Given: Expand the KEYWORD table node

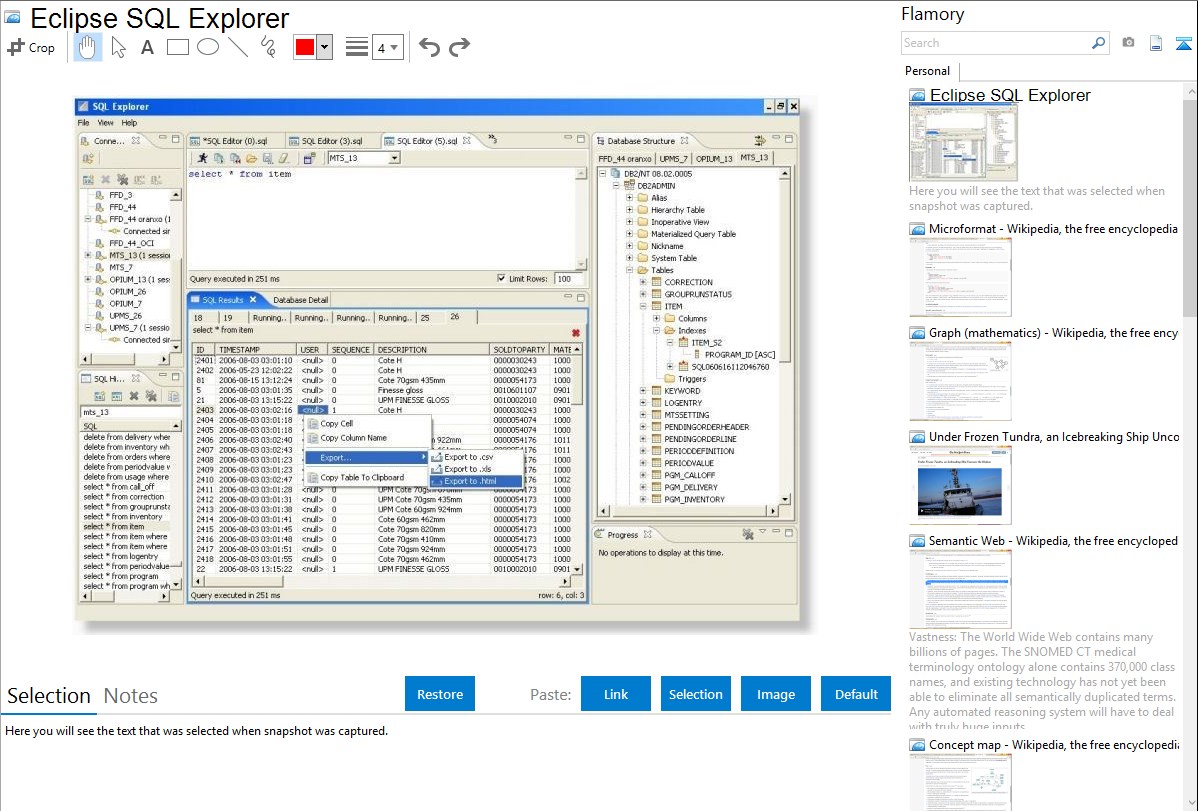Looking at the screenshot, I should tap(643, 391).
